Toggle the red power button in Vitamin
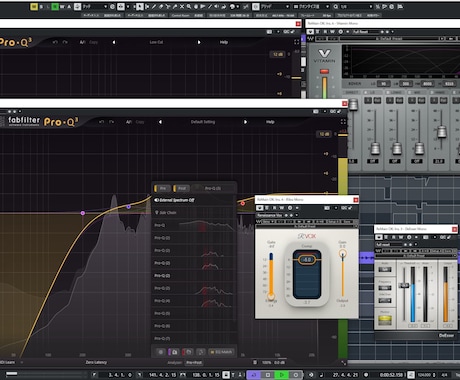 click(324, 71)
